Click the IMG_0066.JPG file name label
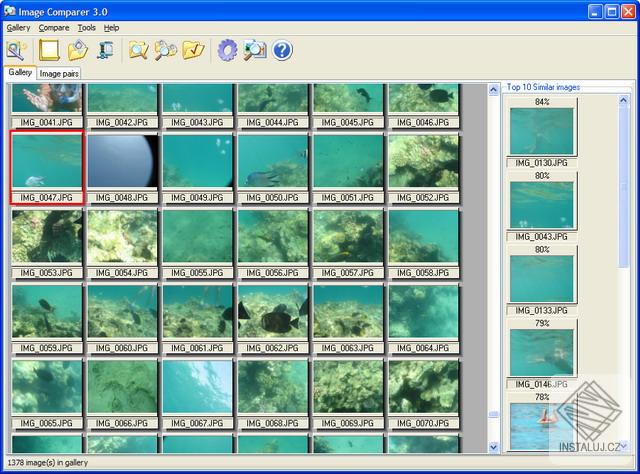This screenshot has height=474, width=640. pyautogui.click(x=122, y=423)
